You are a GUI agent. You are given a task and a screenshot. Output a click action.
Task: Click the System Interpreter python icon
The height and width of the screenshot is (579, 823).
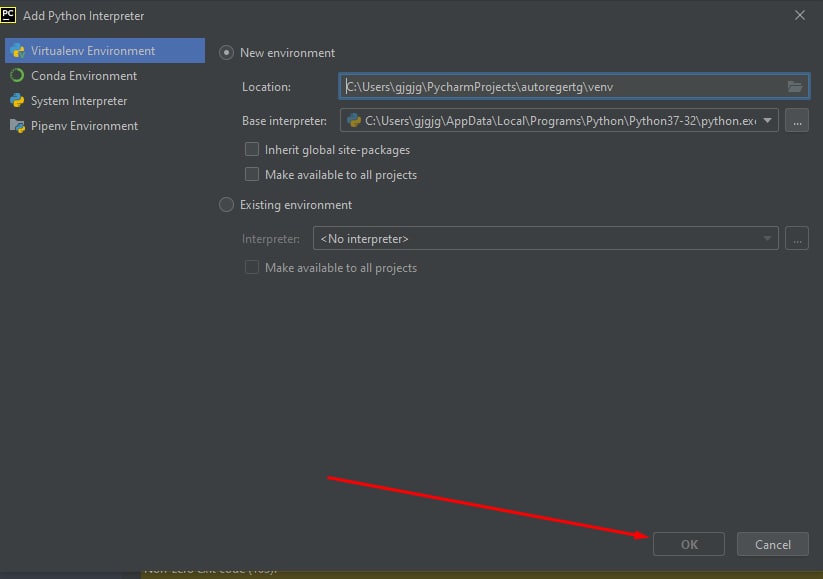(17, 100)
